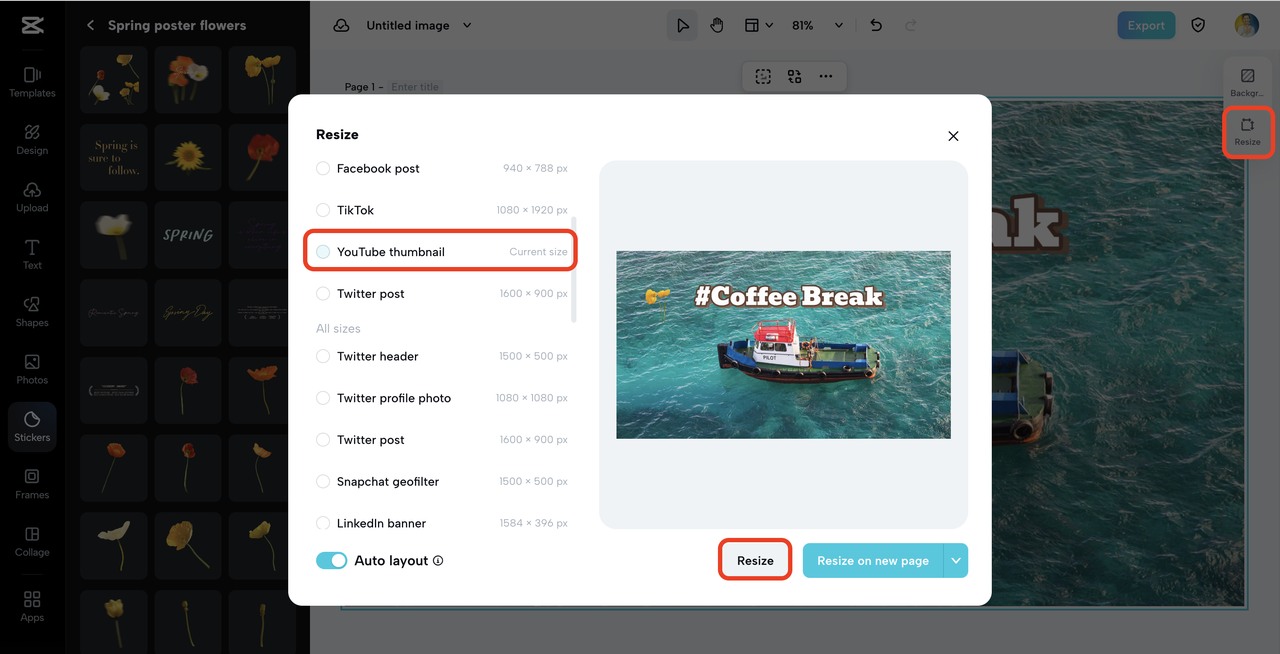1280x654 pixels.
Task: Close the Resize dialog
Action: 953,136
